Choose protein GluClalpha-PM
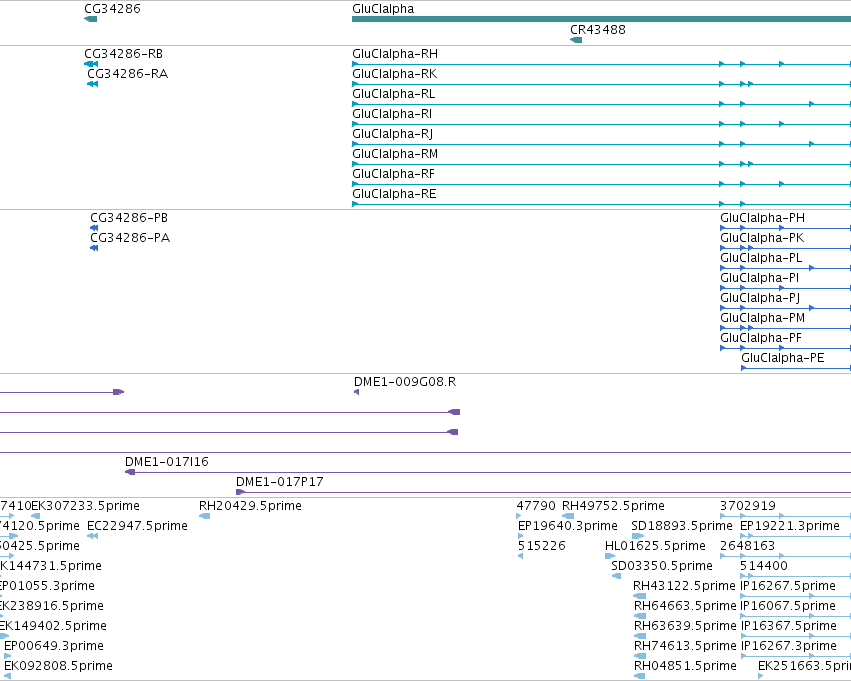 point(763,319)
